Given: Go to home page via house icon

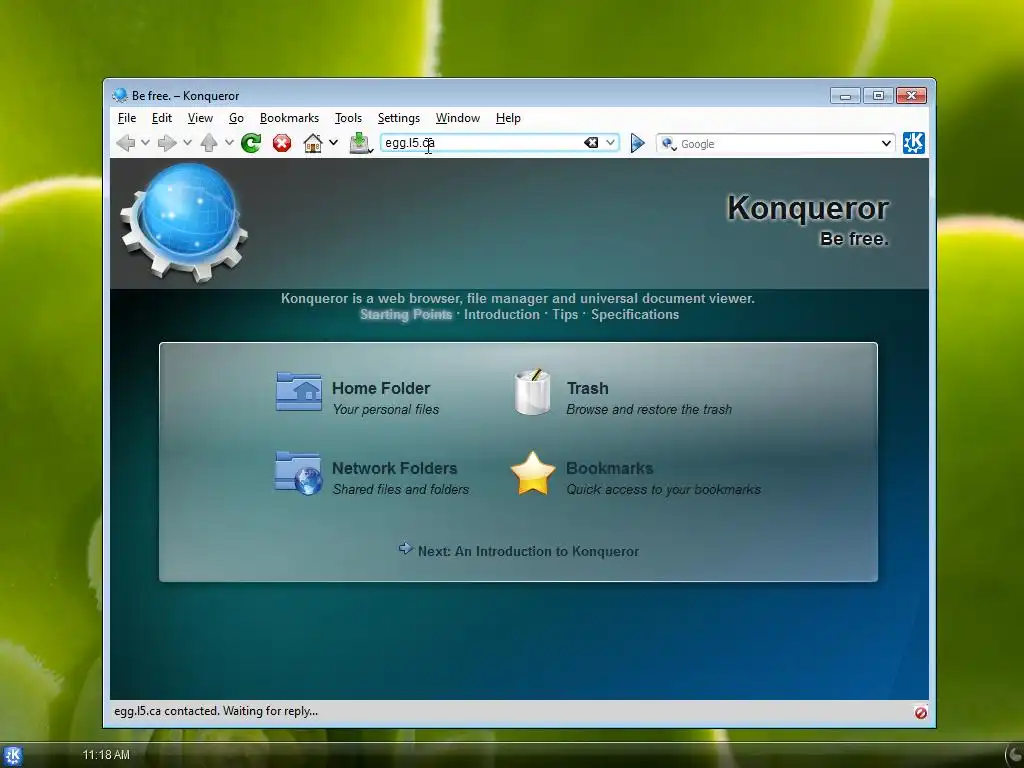Looking at the screenshot, I should [313, 143].
